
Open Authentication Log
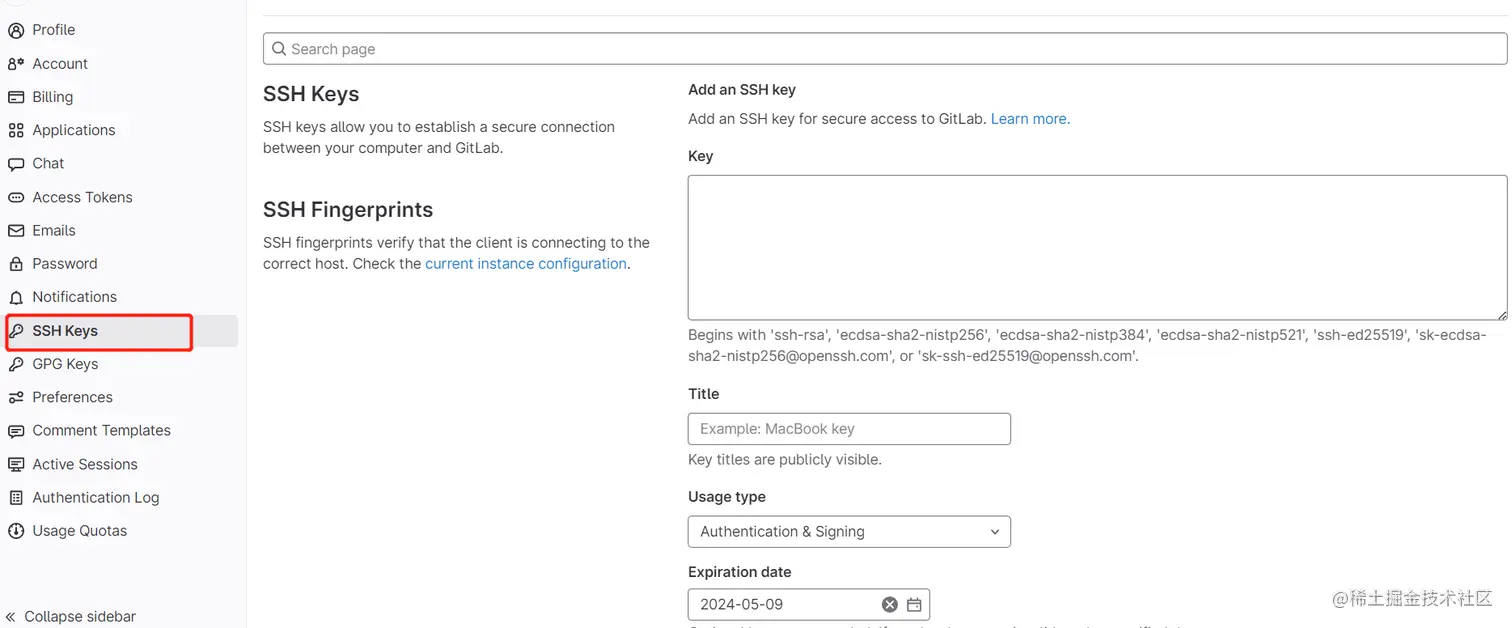(96, 497)
